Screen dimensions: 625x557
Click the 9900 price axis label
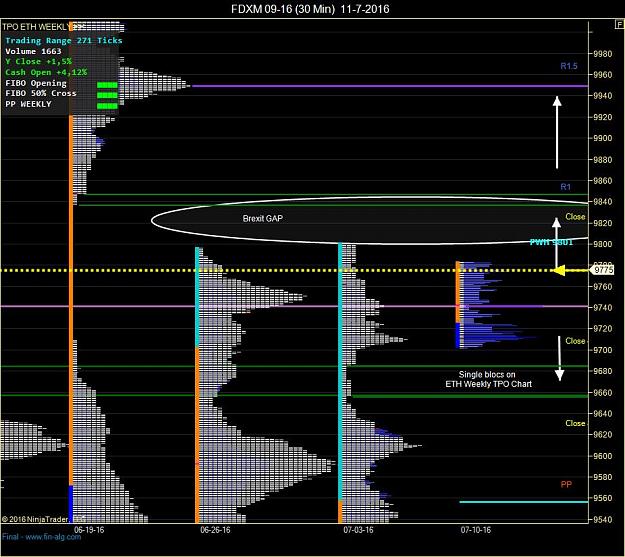click(603, 138)
